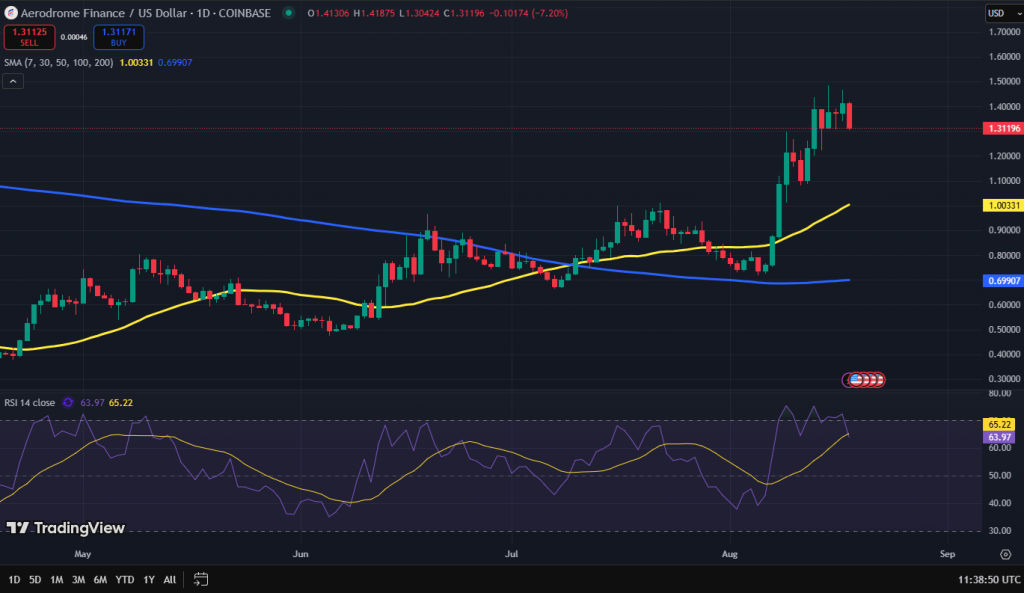Select the 3M time range
This screenshot has height=593, width=1024.
pyautogui.click(x=78, y=579)
